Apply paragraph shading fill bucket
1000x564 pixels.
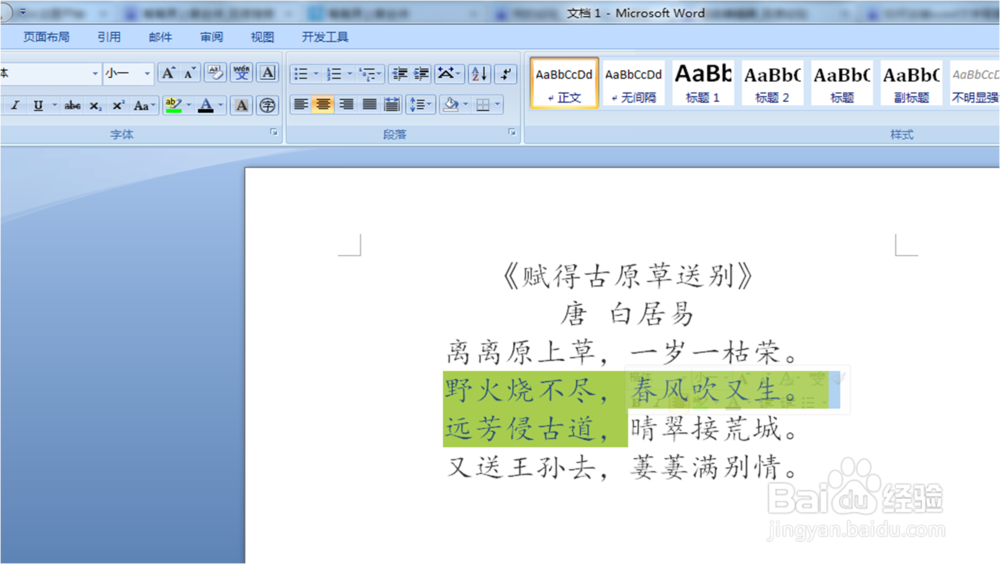pyautogui.click(x=451, y=104)
